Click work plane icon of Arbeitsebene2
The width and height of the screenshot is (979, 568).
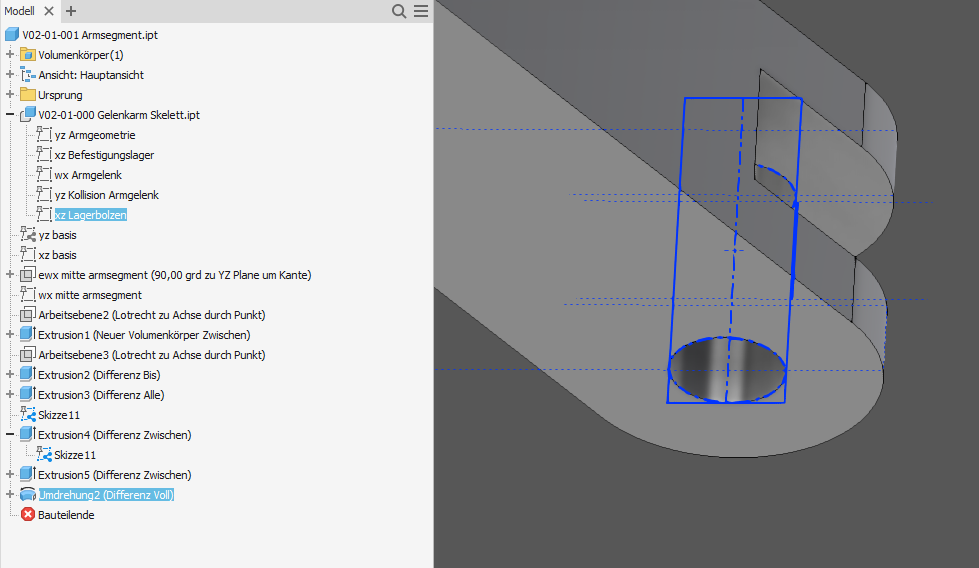click(x=27, y=315)
